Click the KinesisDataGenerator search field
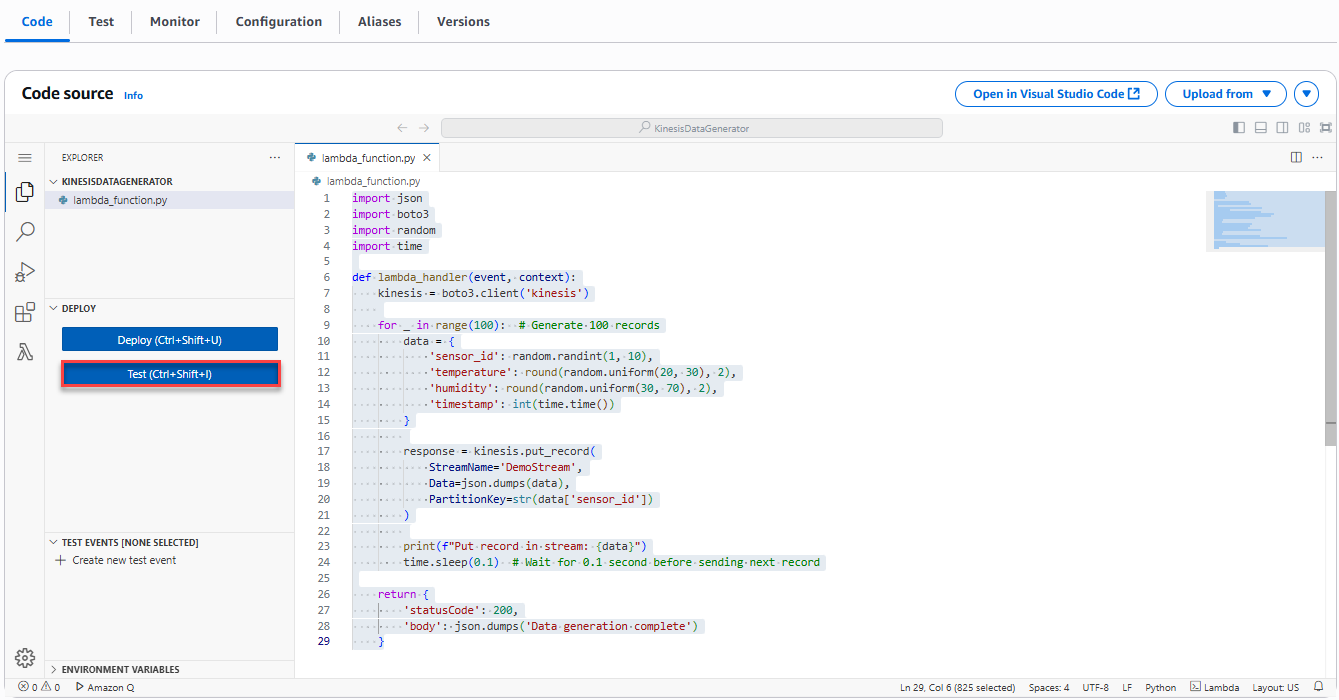Viewport: 1339px width, 700px height. [692, 128]
